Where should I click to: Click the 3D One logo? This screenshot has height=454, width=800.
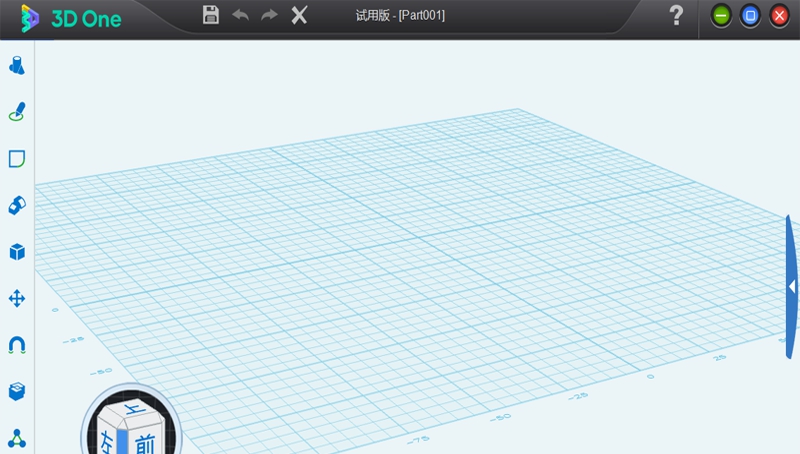[71, 19]
